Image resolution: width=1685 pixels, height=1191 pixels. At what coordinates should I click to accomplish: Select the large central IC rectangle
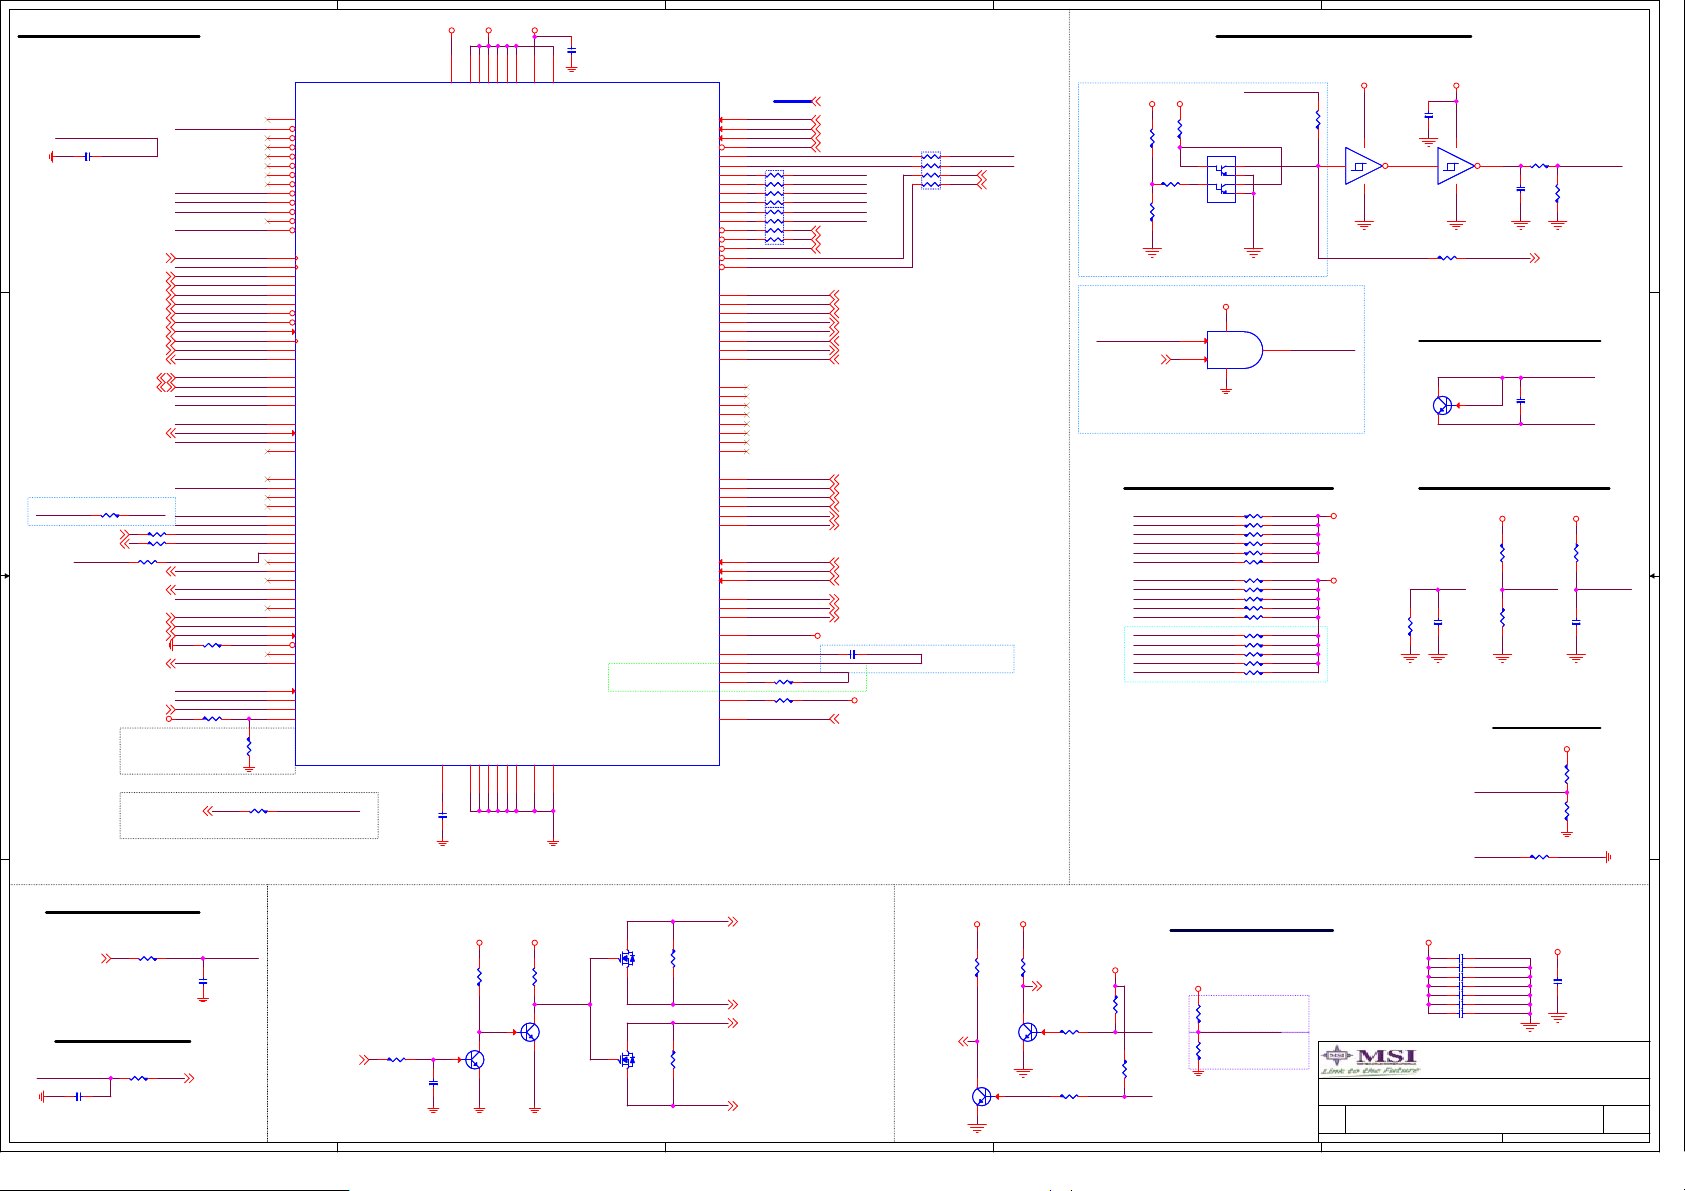pos(507,424)
